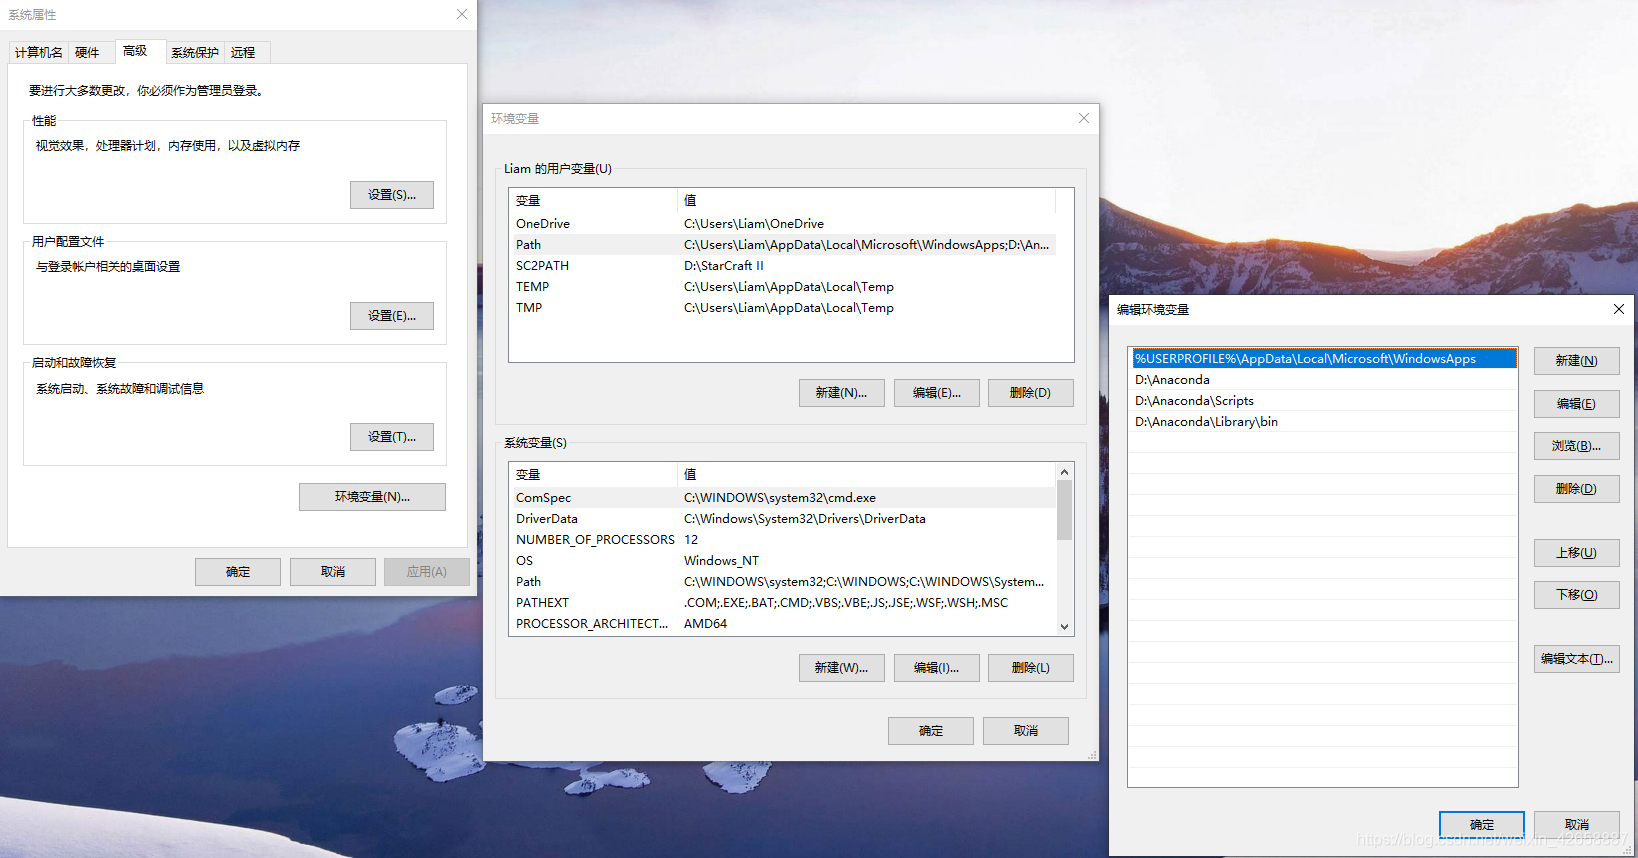1638x858 pixels.
Task: Click 新建(N) in edit variable dialog
Action: pos(1577,361)
